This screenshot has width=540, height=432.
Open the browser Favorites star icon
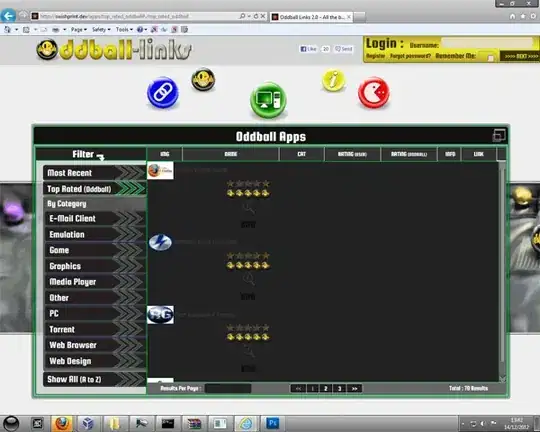(x=523, y=16)
